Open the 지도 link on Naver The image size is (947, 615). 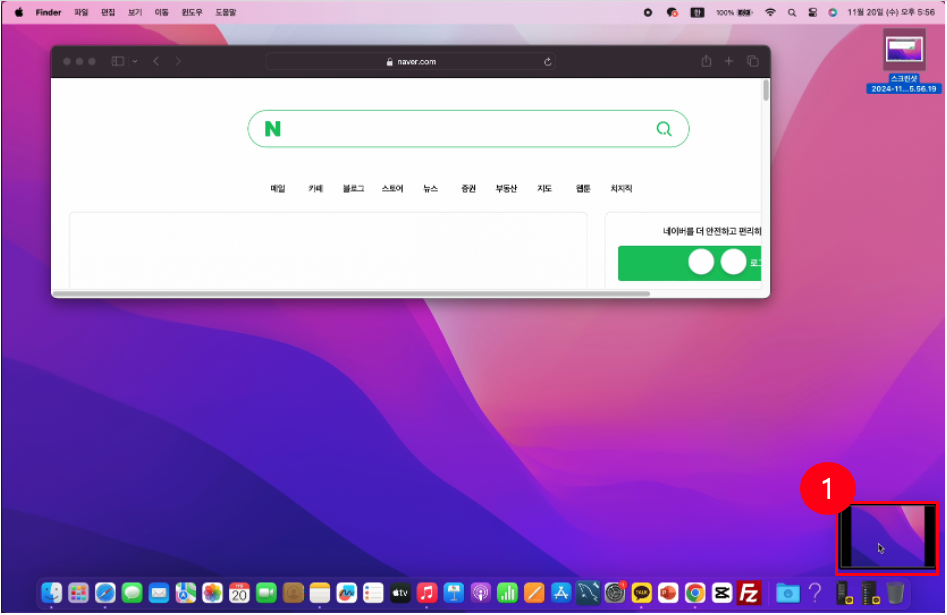coord(545,188)
